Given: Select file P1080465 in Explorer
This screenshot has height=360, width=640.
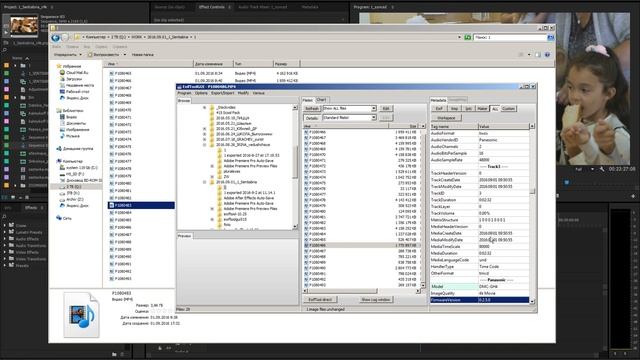Looking at the screenshot, I should click(x=120, y=73).
